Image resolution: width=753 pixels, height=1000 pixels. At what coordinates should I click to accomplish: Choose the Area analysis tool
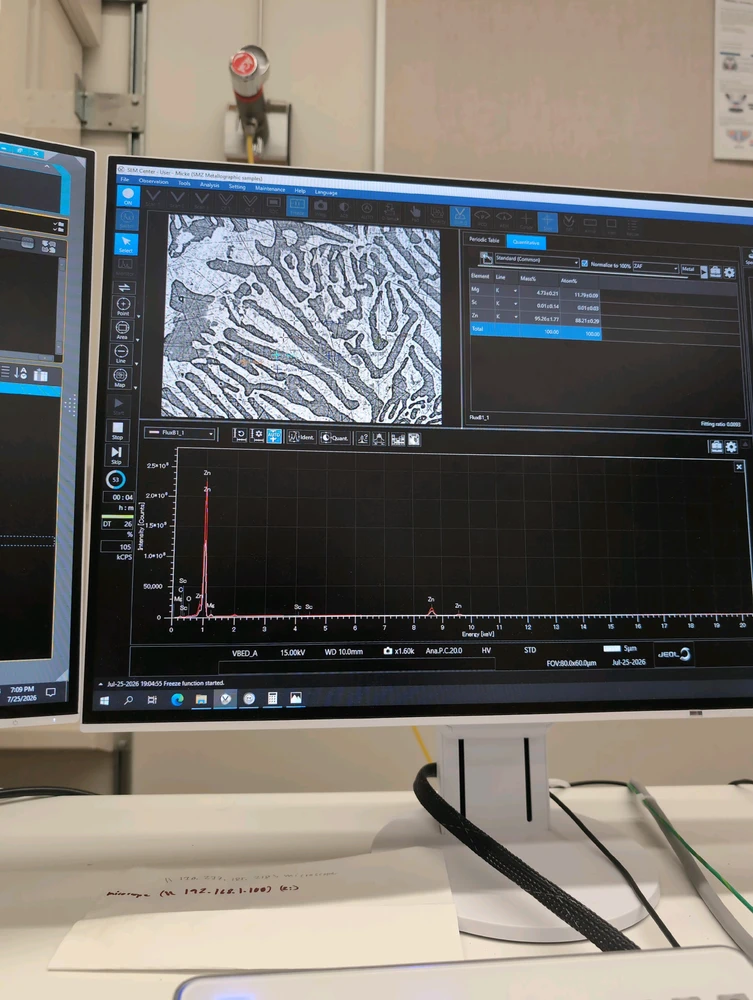(122, 330)
